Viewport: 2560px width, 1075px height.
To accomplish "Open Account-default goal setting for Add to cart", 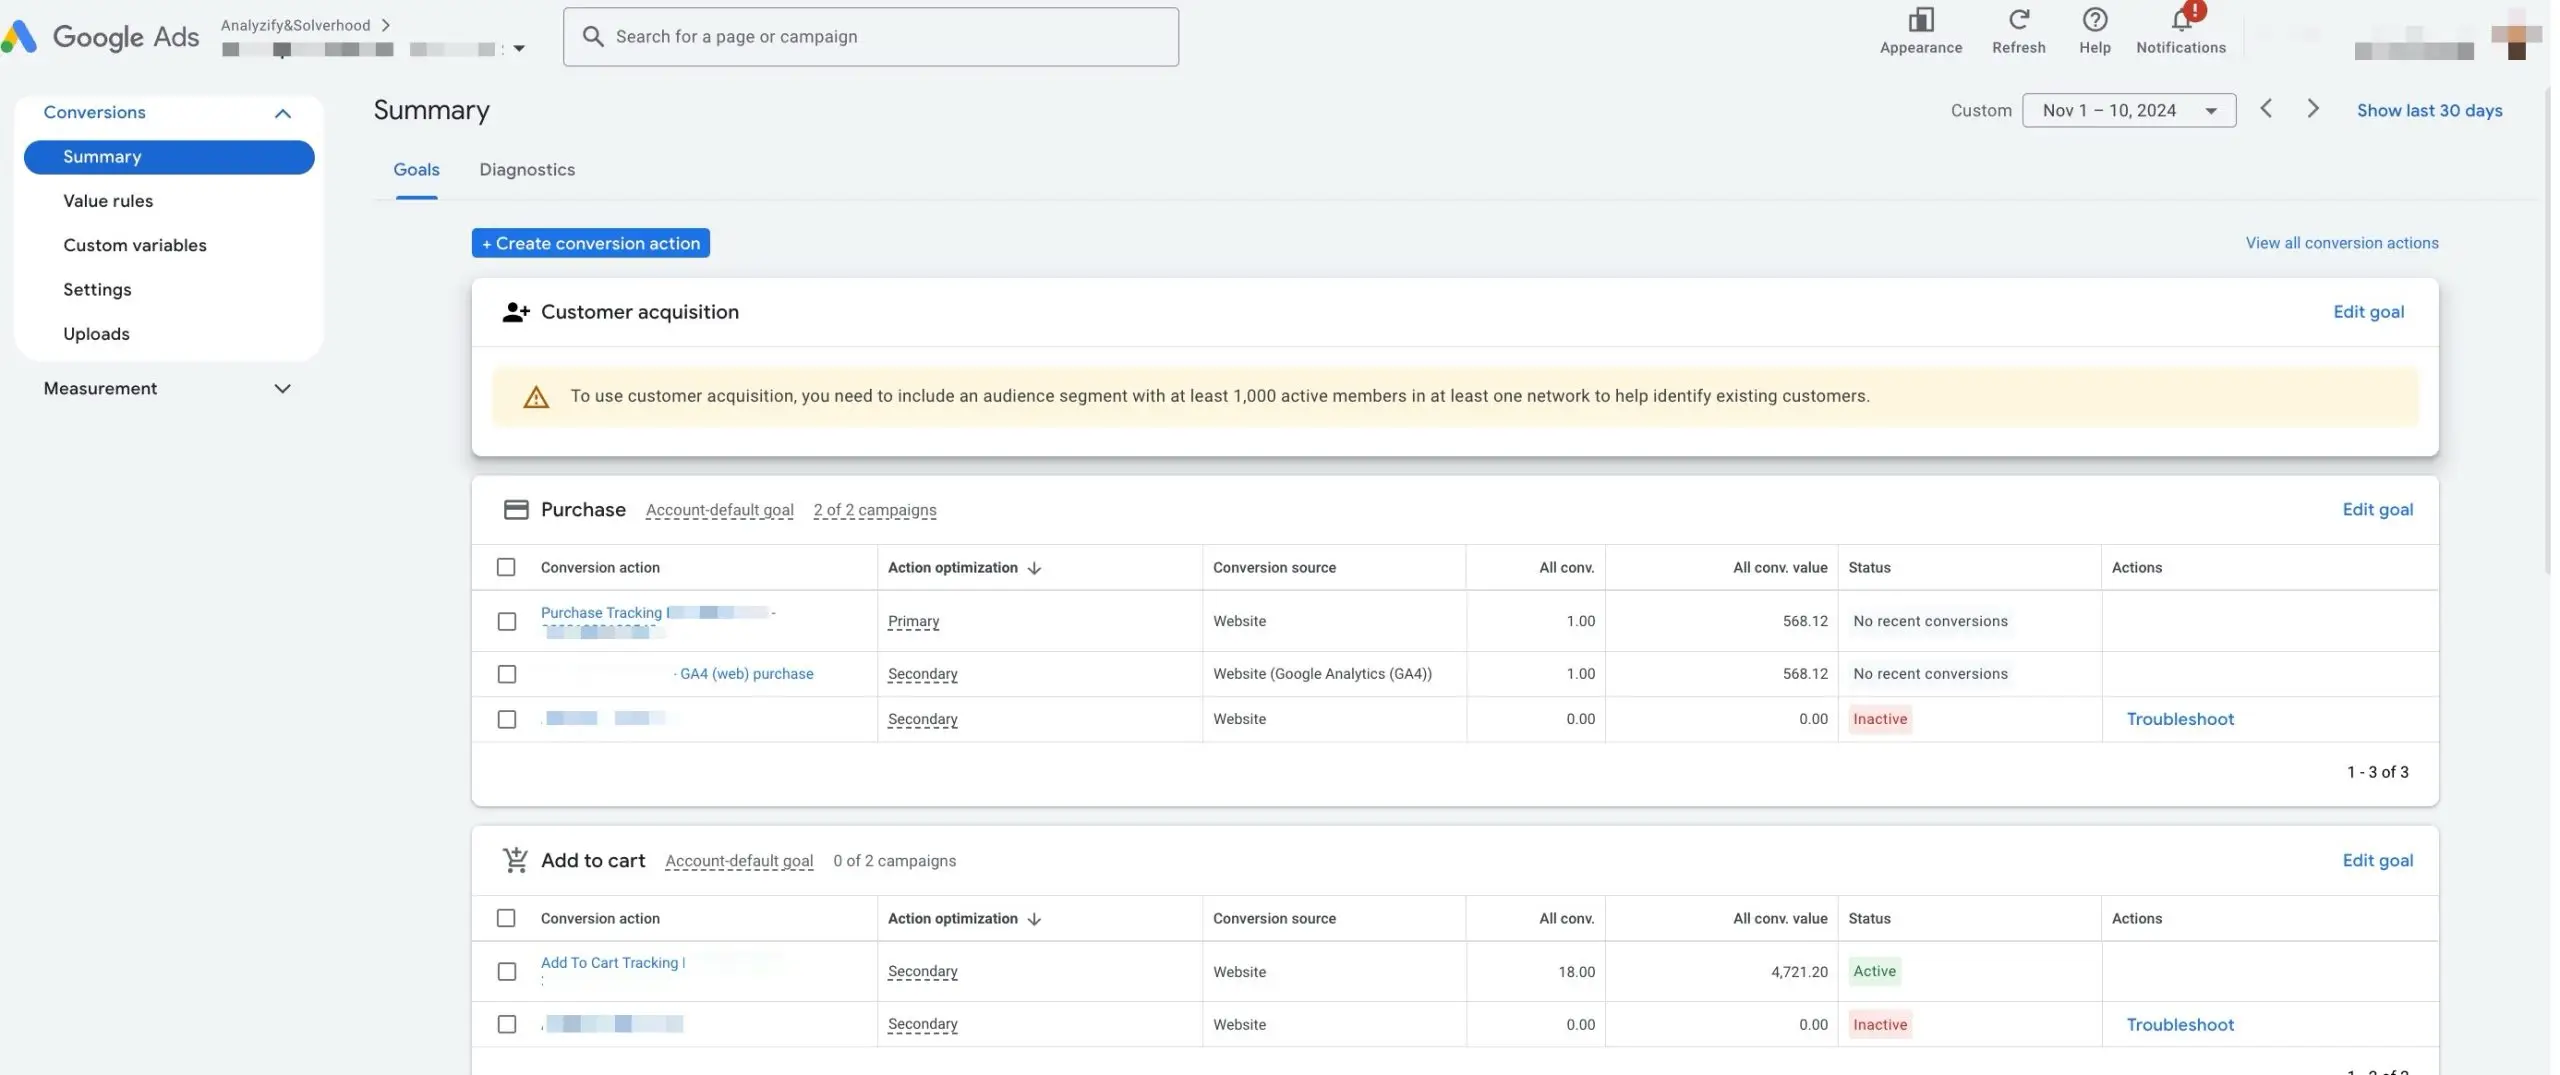I will [x=738, y=861].
